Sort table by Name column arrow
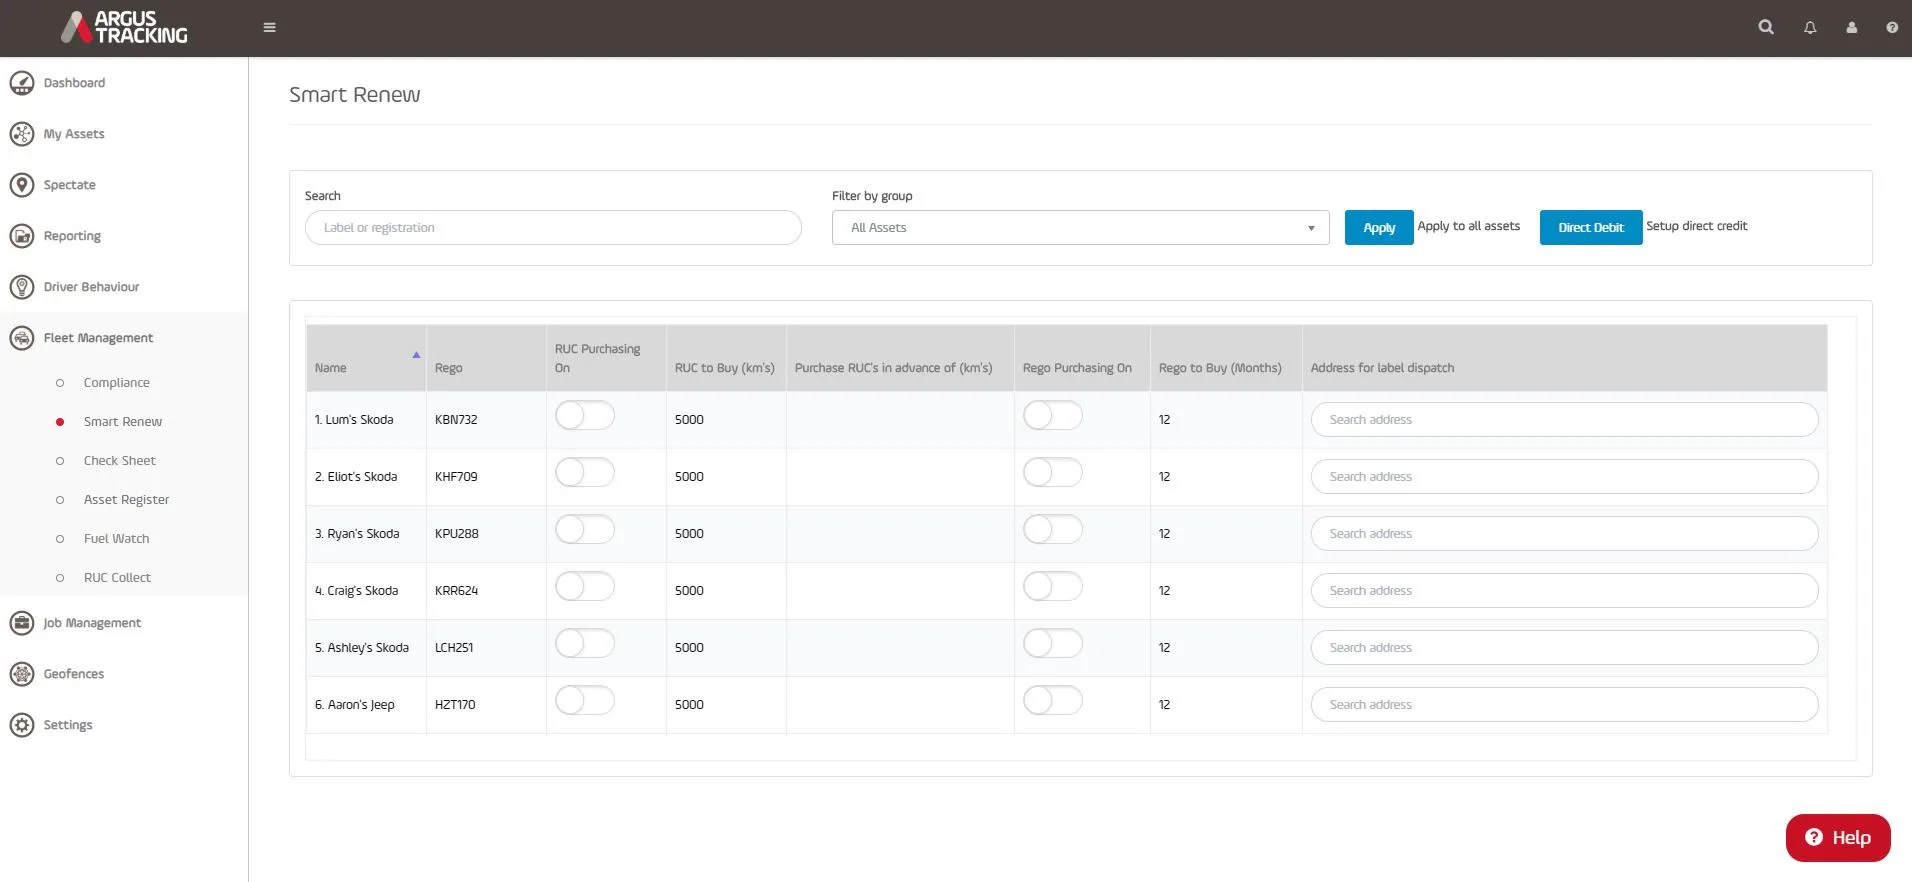The image size is (1912, 882). point(416,355)
